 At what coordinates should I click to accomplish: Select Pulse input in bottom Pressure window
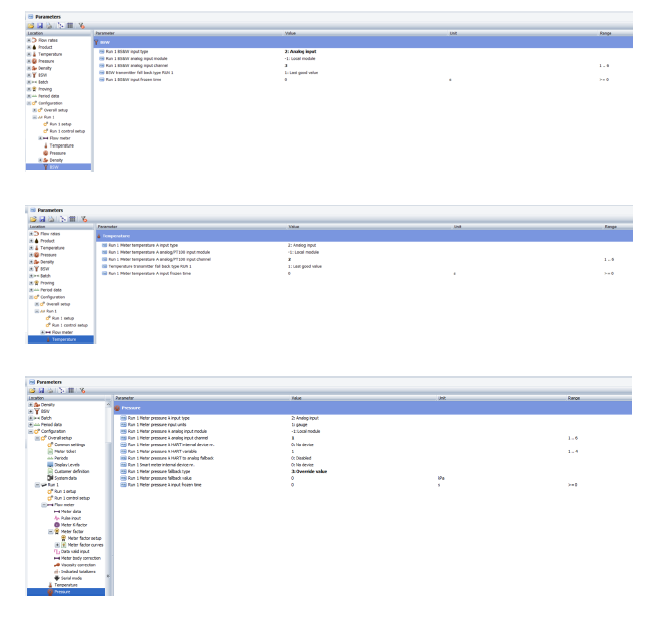pos(71,518)
